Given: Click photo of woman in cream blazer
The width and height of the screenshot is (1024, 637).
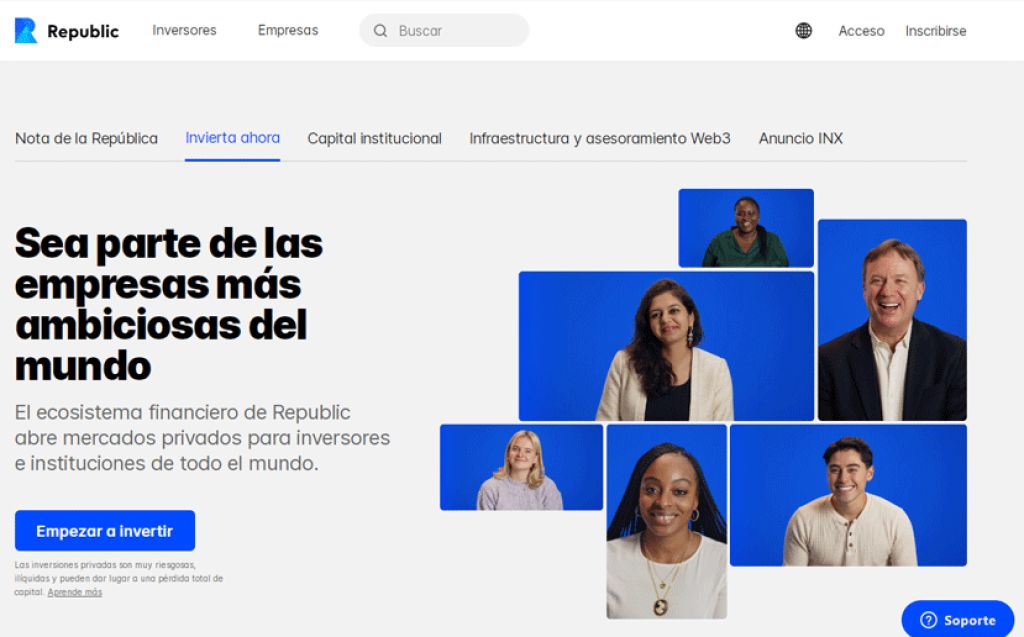Looking at the screenshot, I should [x=666, y=346].
